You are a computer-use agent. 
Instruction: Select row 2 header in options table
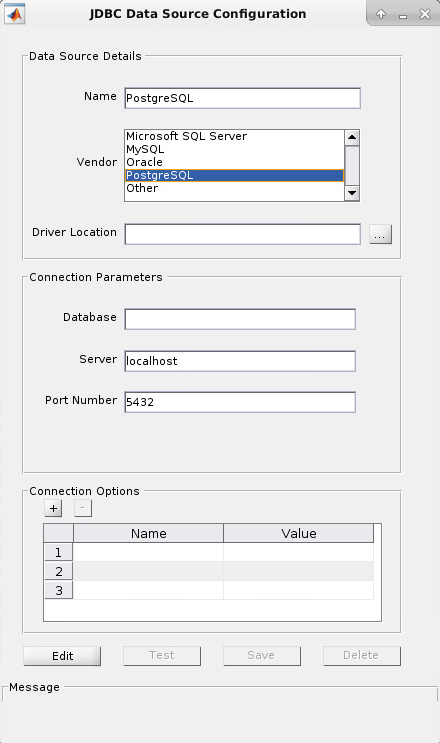point(59,571)
